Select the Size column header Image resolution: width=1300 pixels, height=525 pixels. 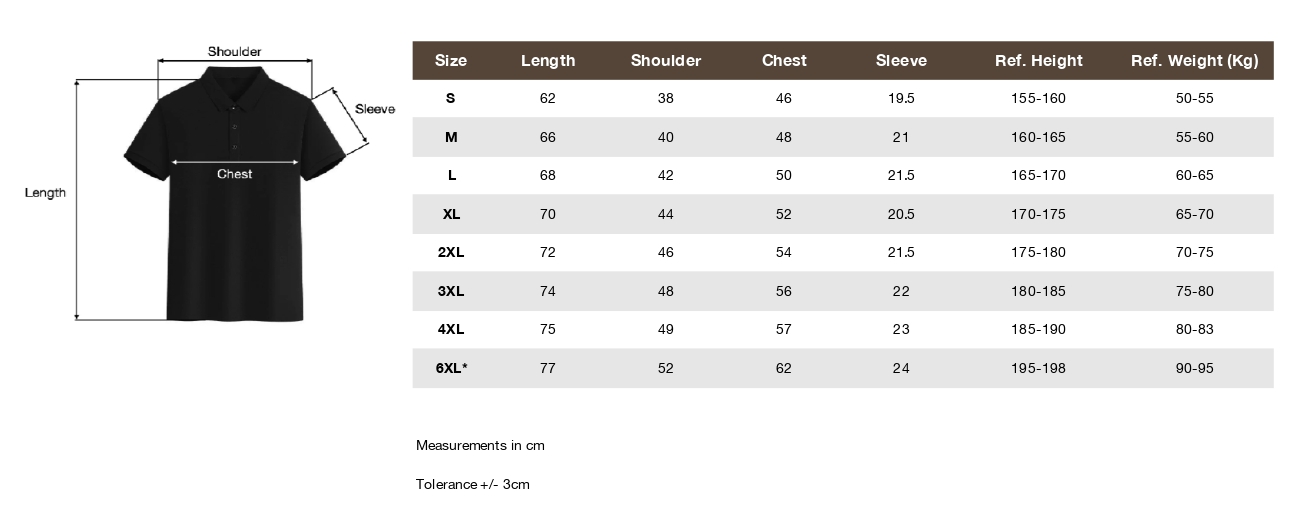pos(451,61)
